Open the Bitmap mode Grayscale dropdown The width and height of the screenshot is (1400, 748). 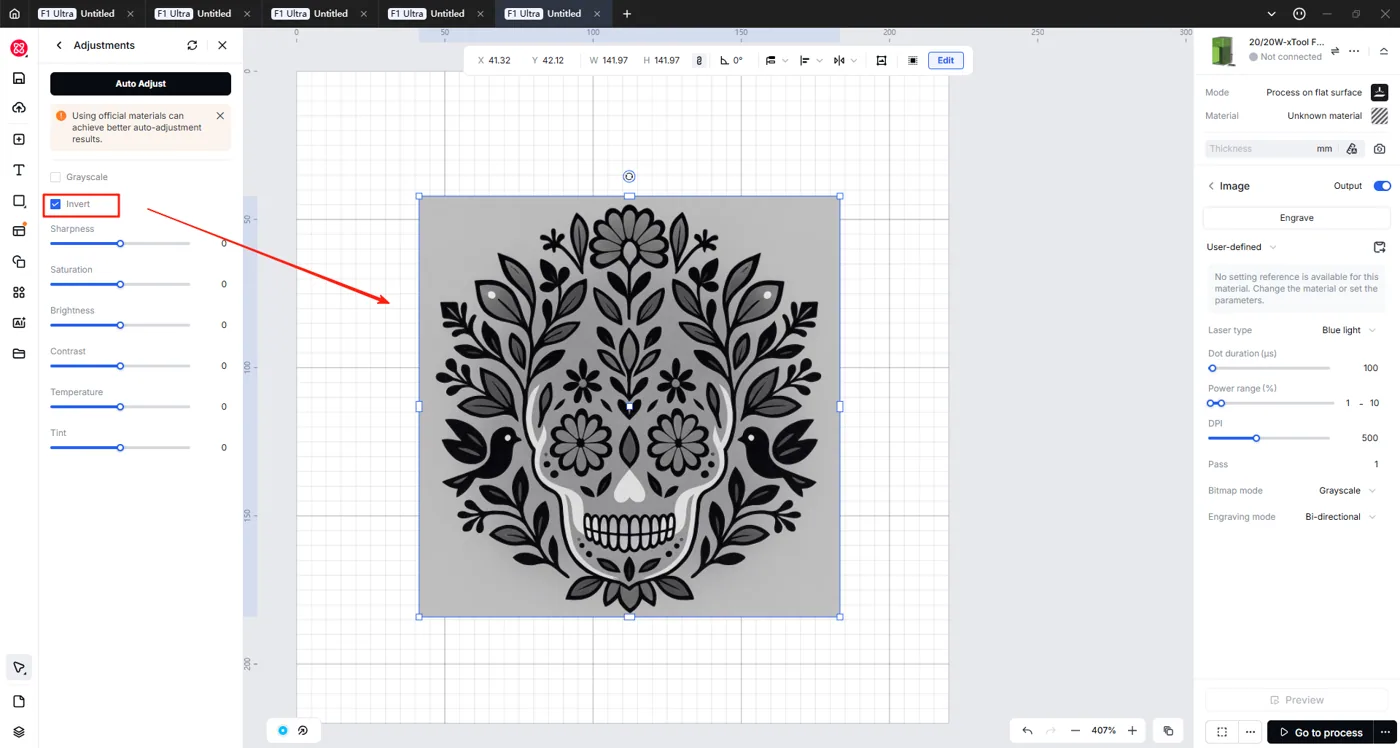1347,491
